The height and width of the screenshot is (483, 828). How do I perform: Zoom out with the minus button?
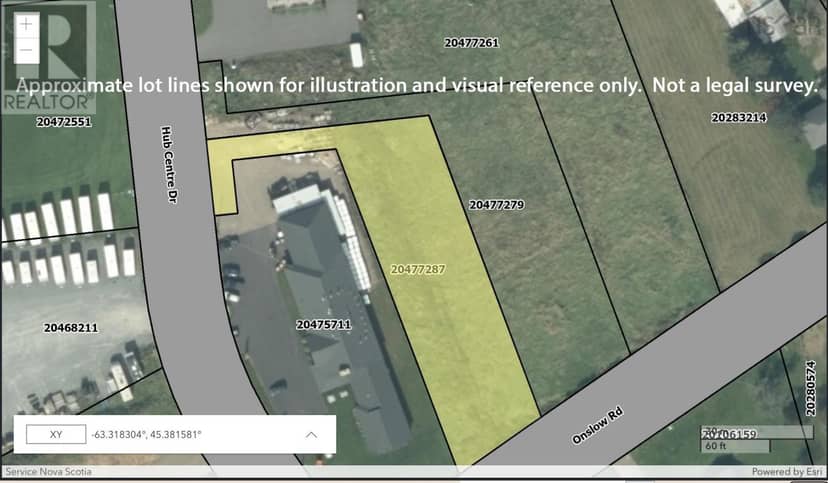(x=26, y=51)
